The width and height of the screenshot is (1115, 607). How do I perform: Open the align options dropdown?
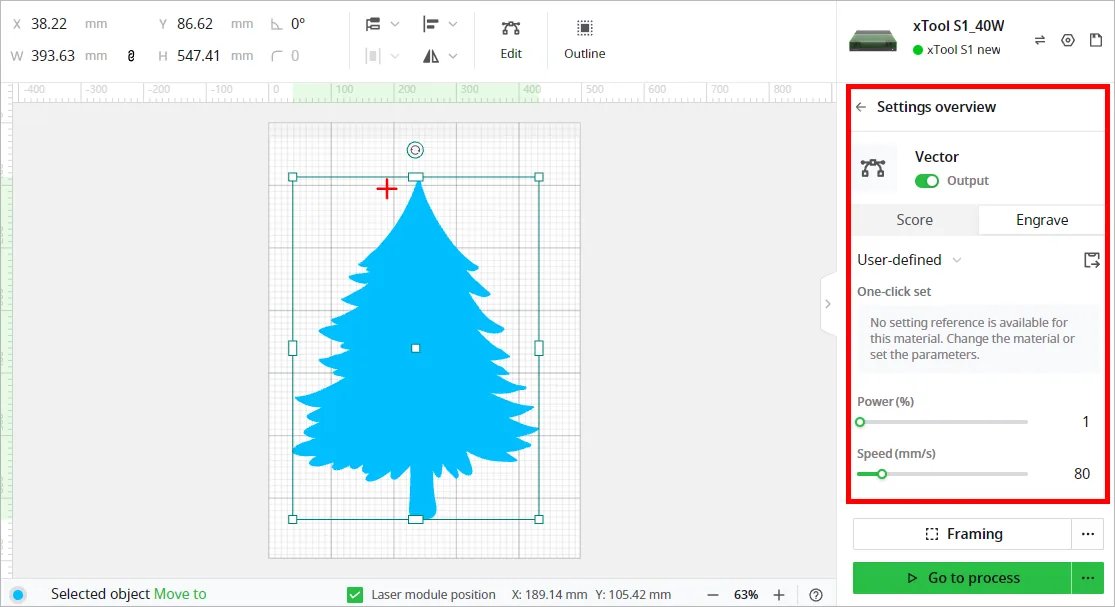point(439,24)
